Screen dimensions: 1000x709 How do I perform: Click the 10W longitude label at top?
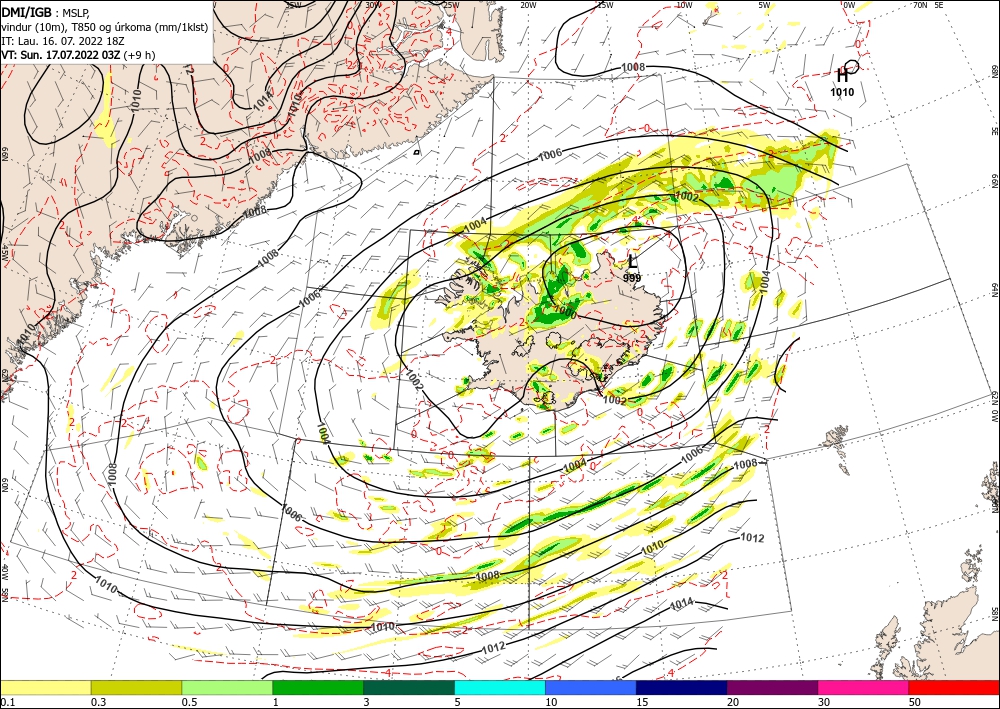pyautogui.click(x=684, y=5)
